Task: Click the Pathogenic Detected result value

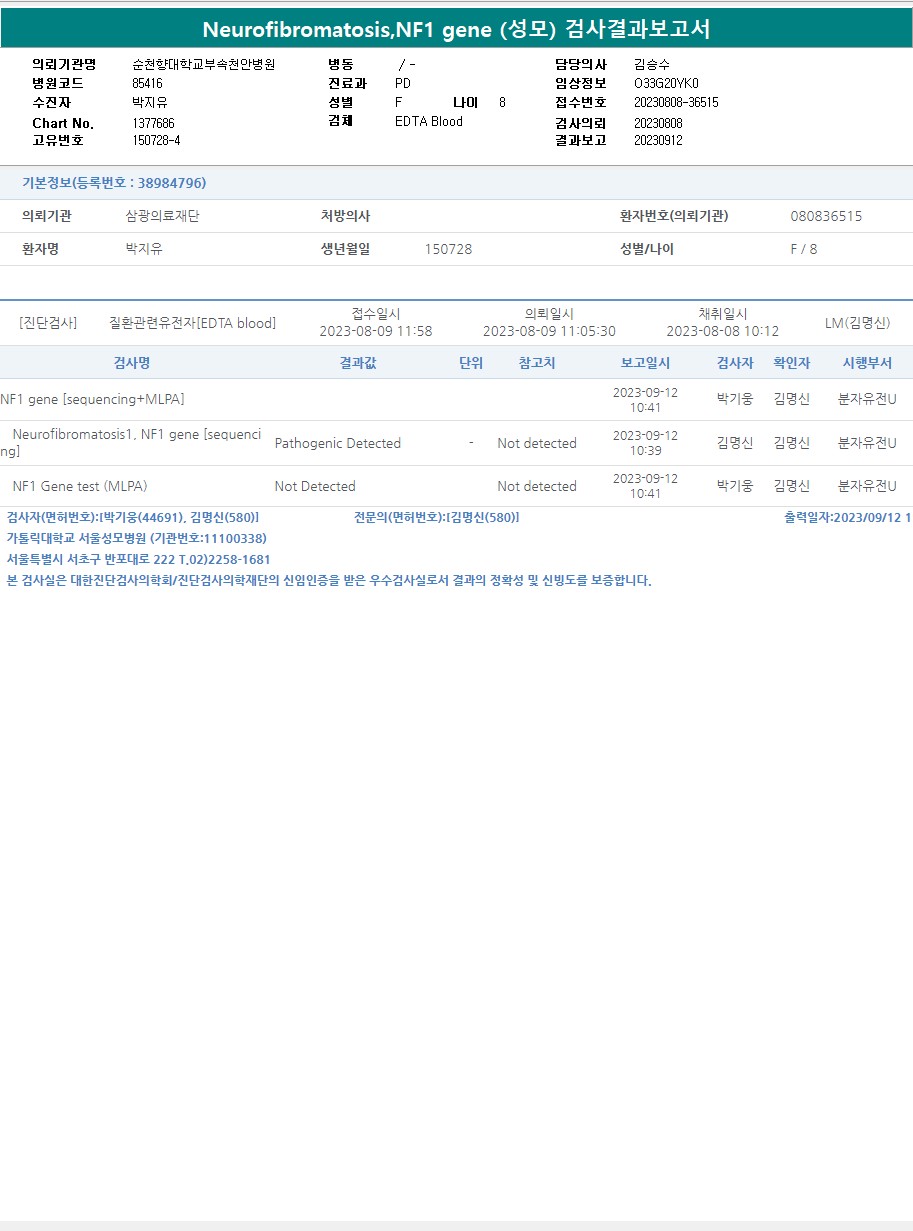Action: coord(337,443)
